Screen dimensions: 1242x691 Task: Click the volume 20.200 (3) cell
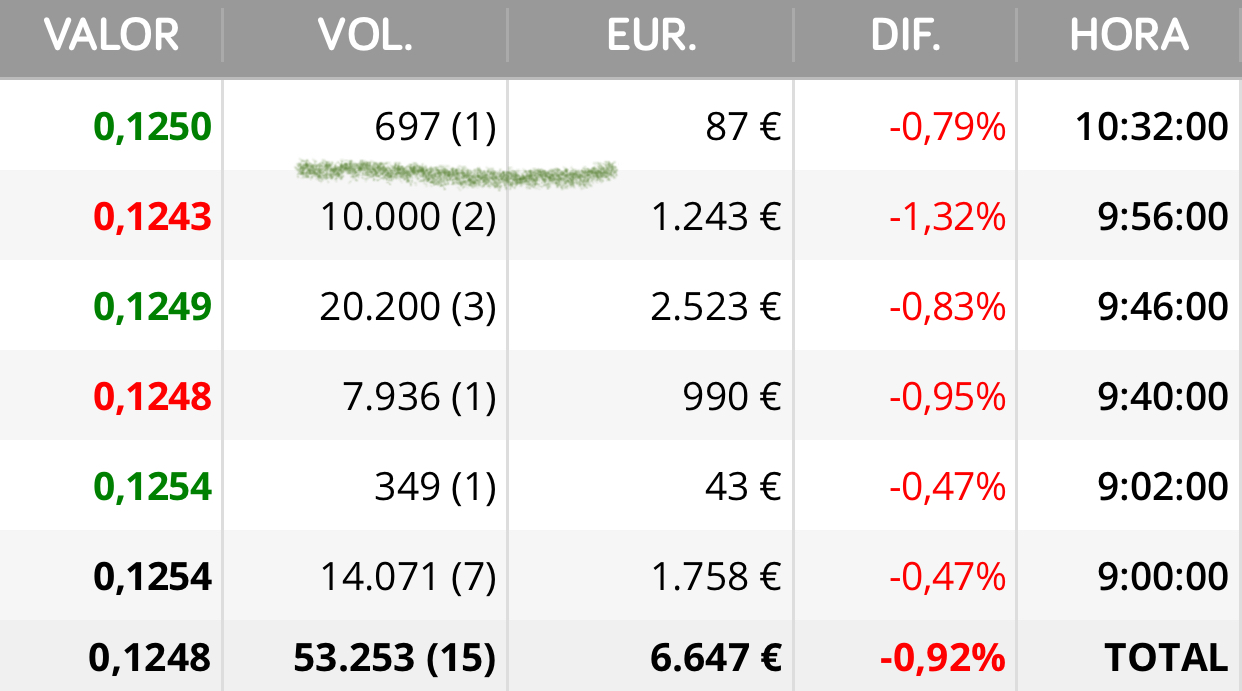pos(408,307)
